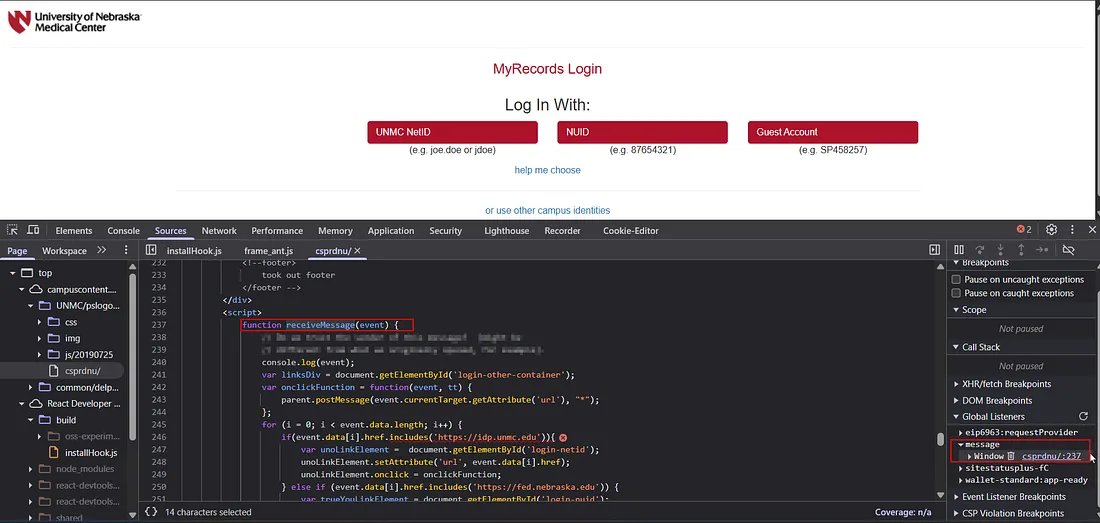Collapse the UNMC/pslogo folder
This screenshot has height=523, width=1100.
(31, 306)
